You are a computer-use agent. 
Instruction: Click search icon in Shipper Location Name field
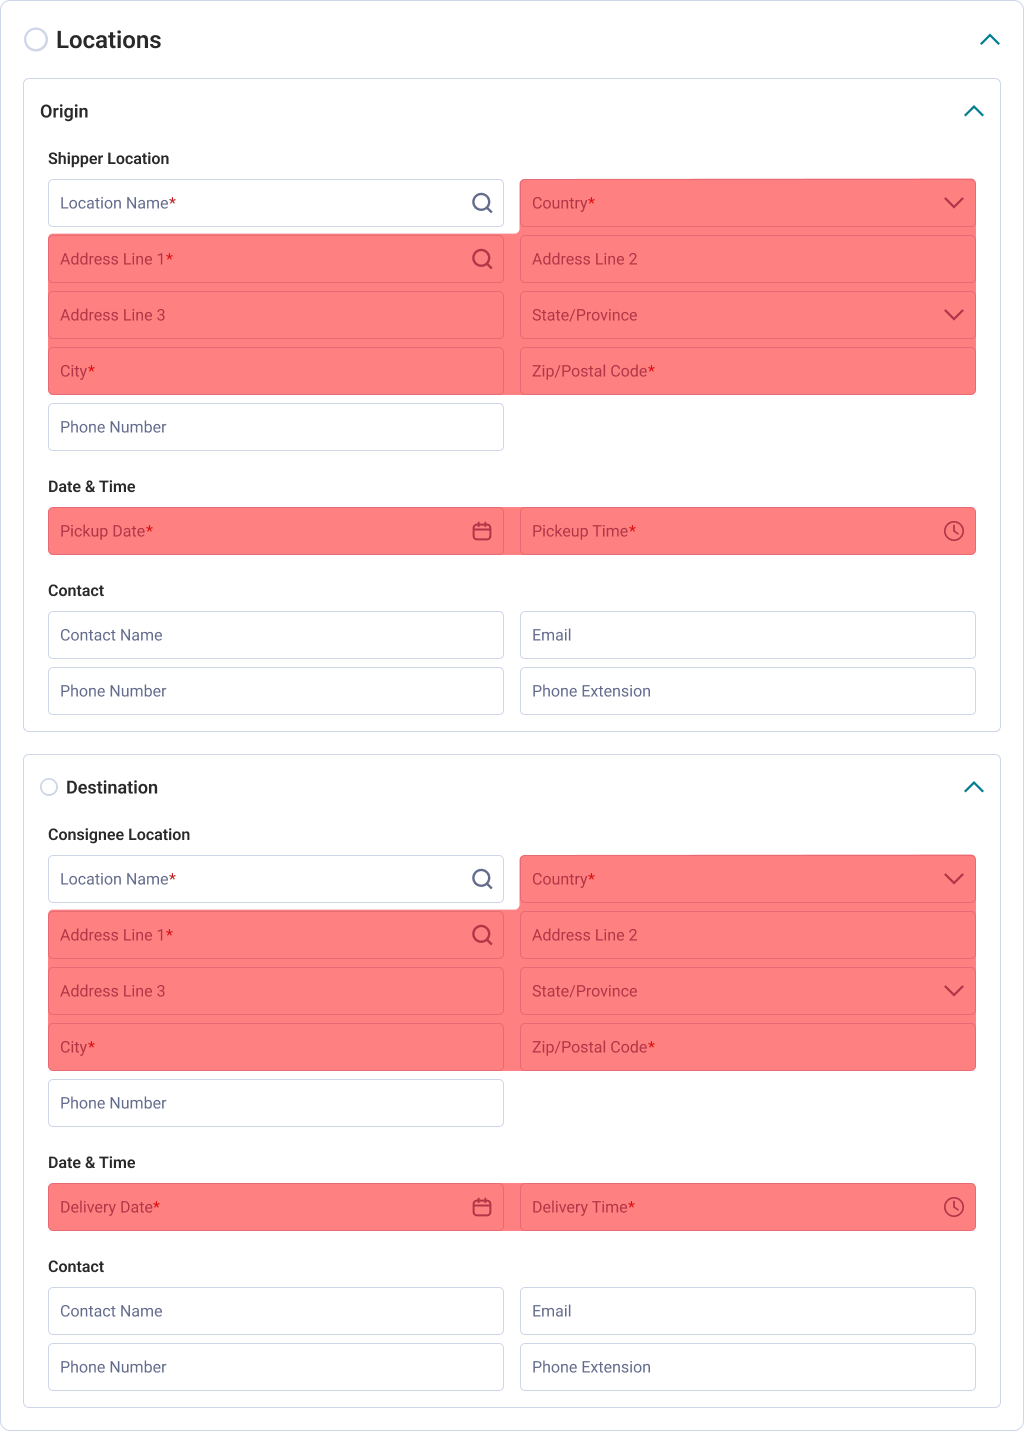pos(482,203)
